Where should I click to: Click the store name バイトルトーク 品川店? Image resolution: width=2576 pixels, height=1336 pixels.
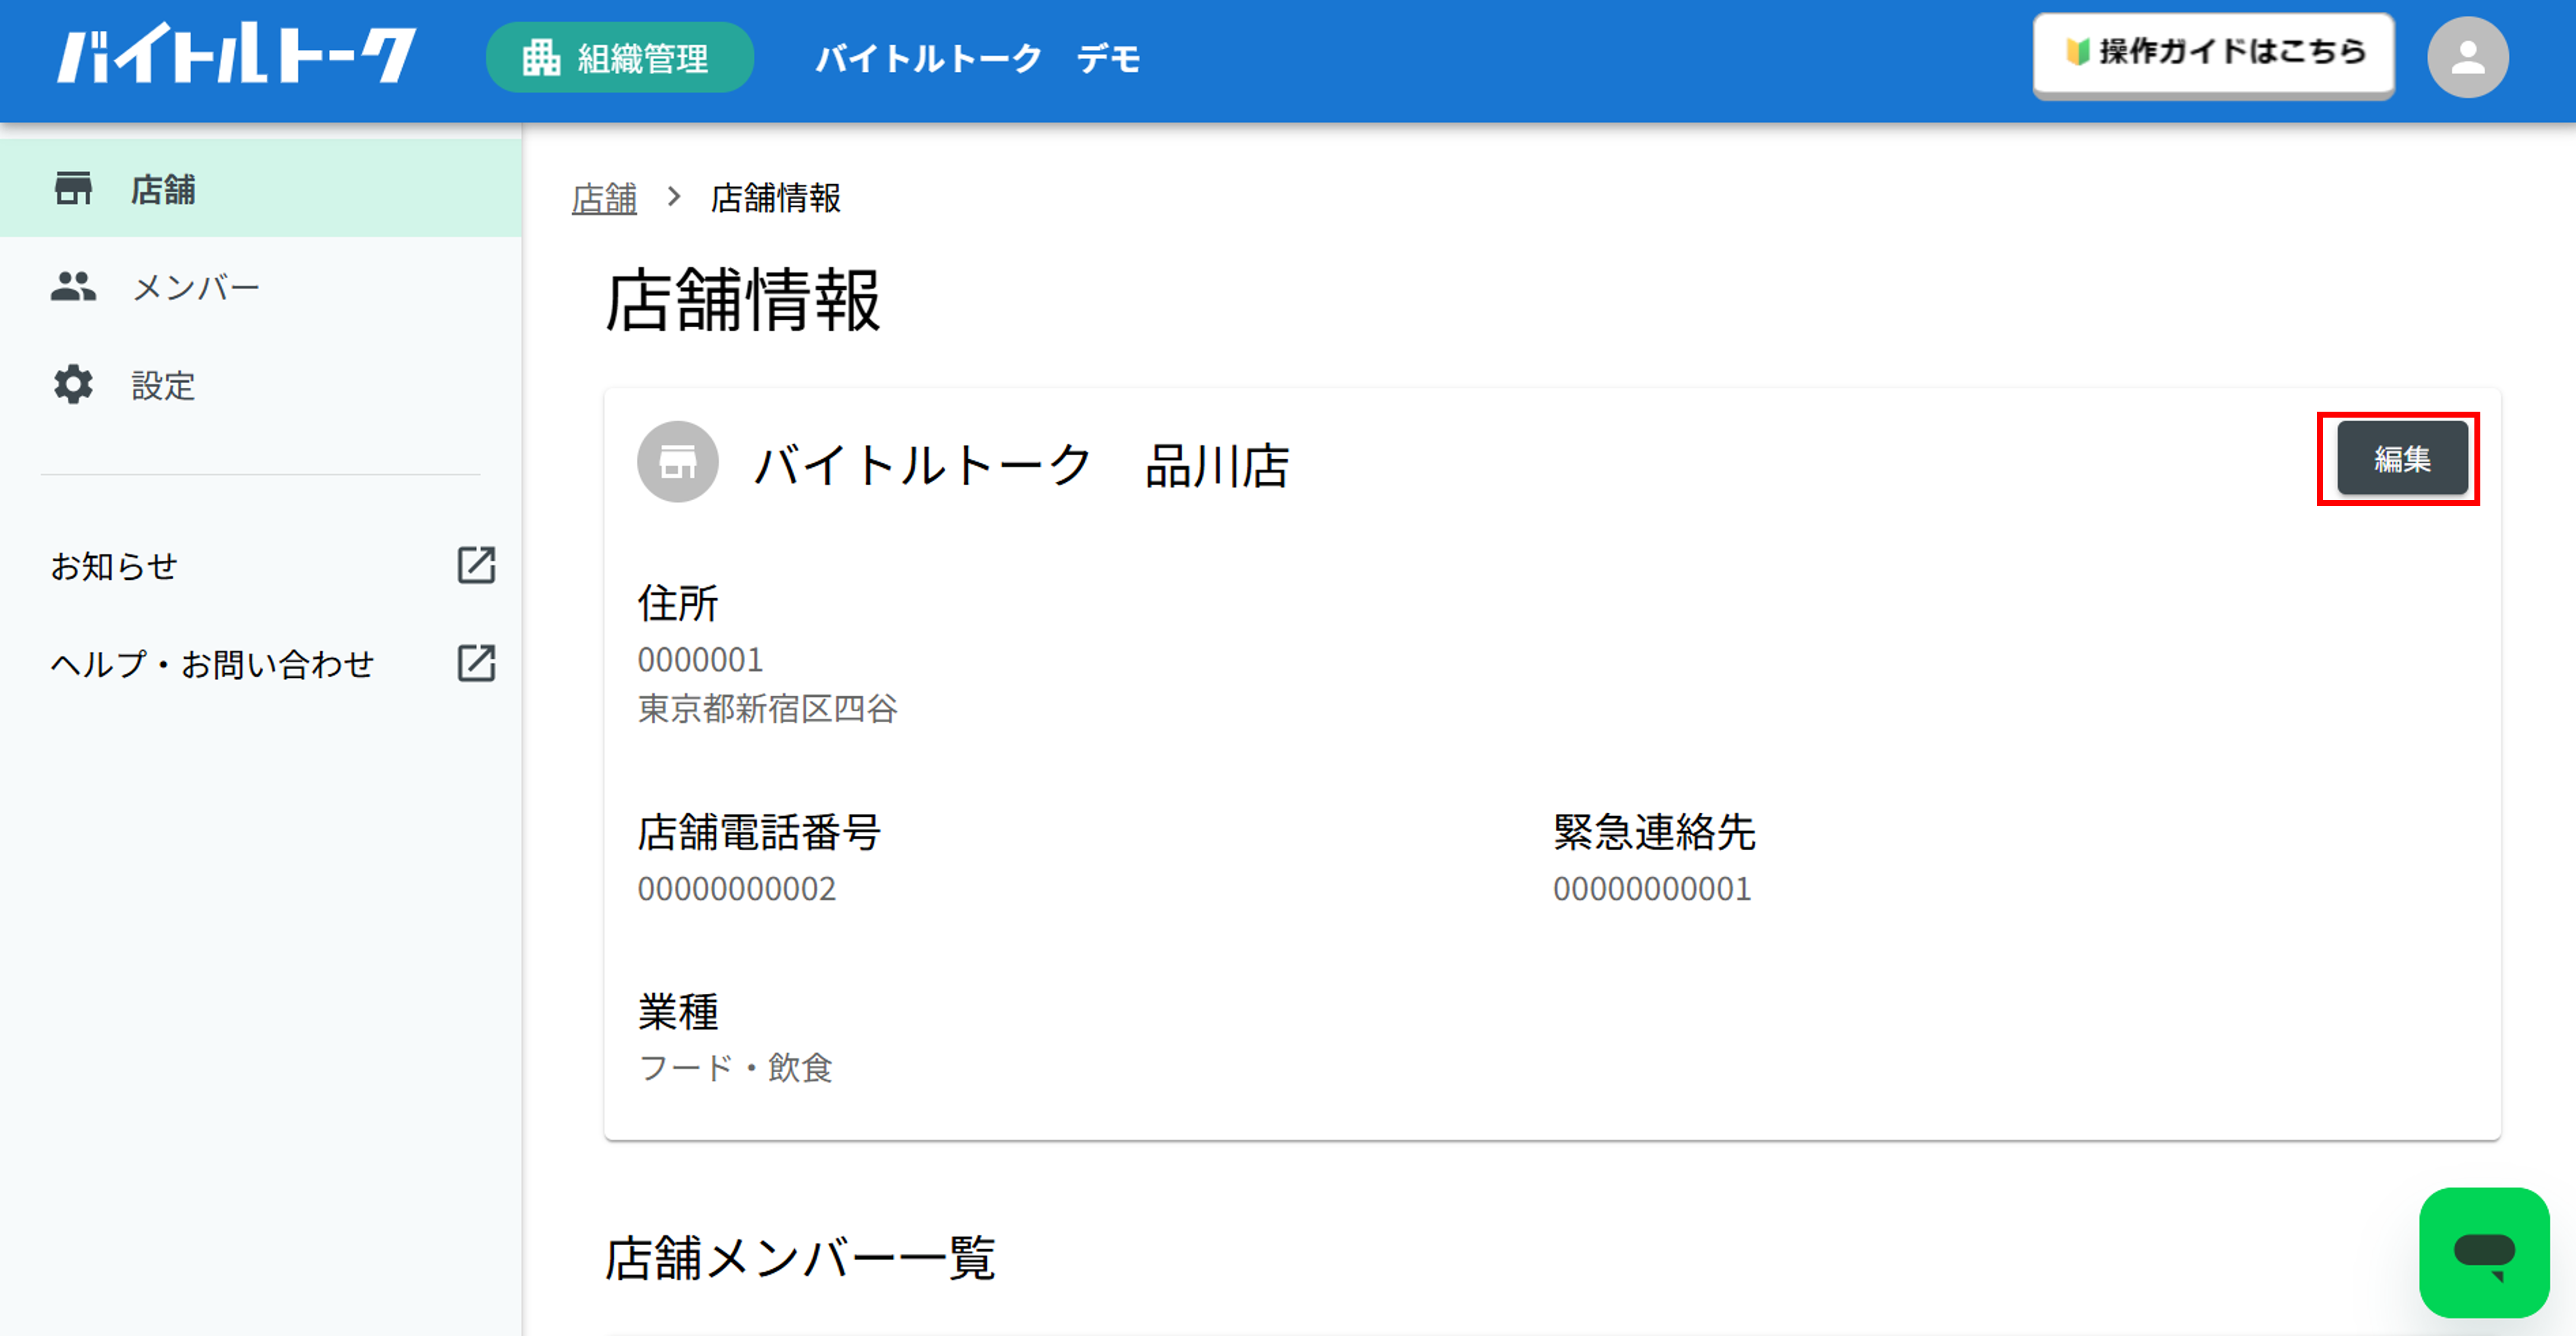click(1021, 466)
